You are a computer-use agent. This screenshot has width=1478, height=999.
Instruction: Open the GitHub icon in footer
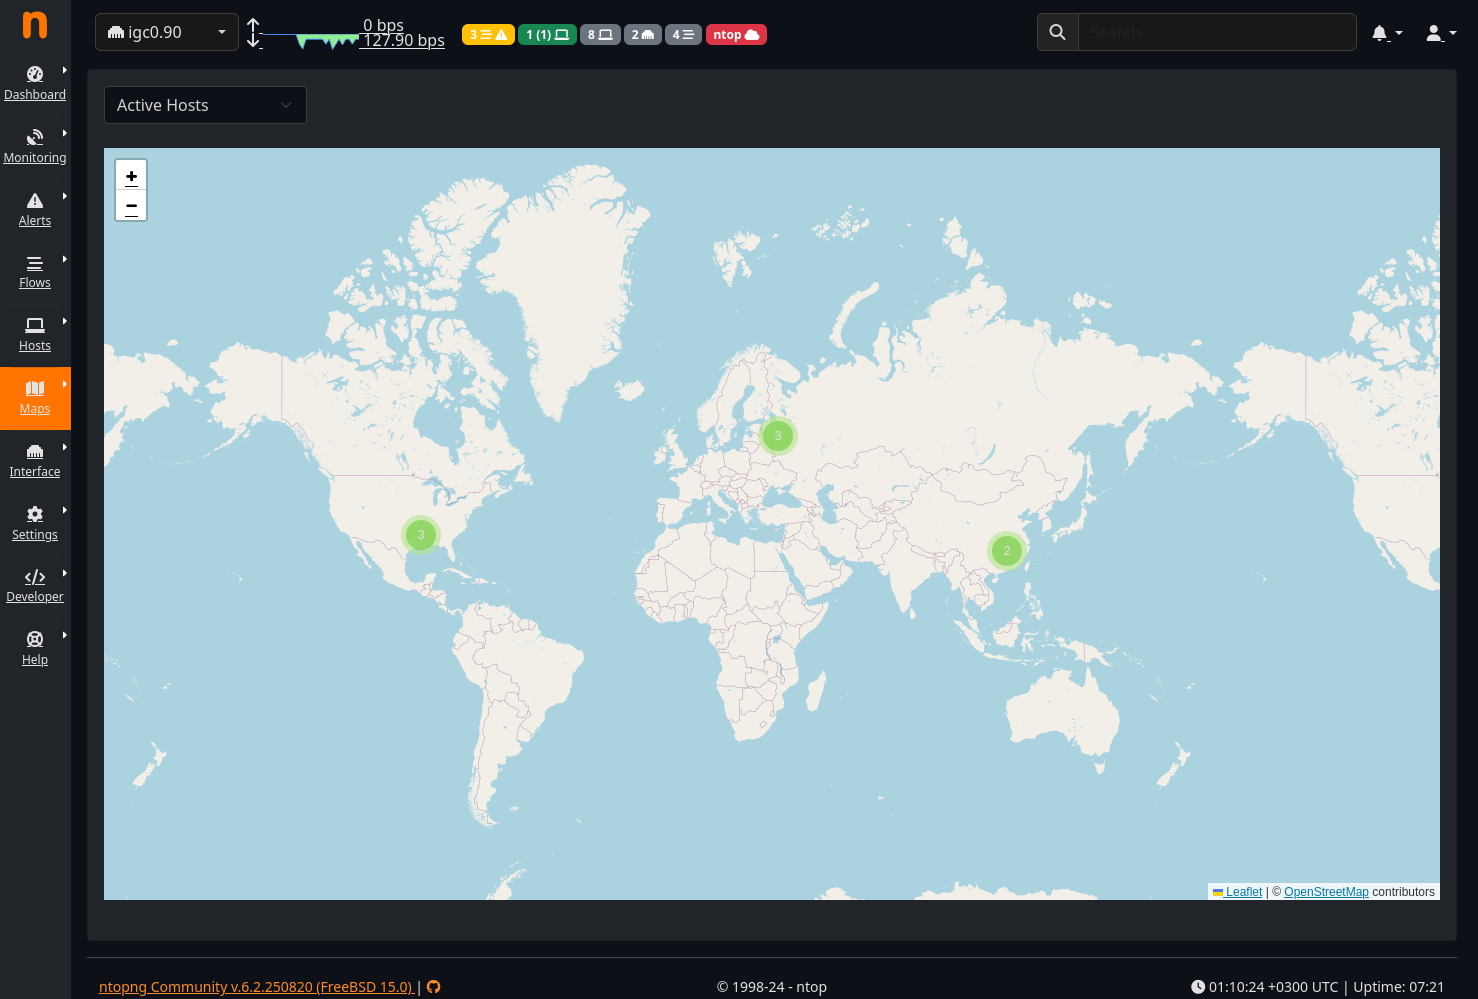pyautogui.click(x=433, y=987)
